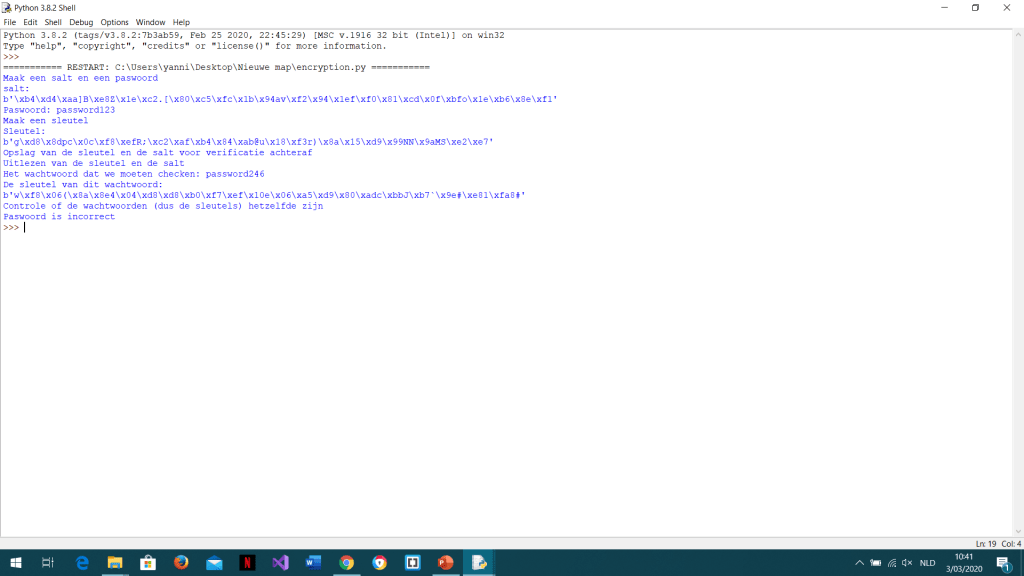Switch to Word in the taskbar

click(313, 563)
